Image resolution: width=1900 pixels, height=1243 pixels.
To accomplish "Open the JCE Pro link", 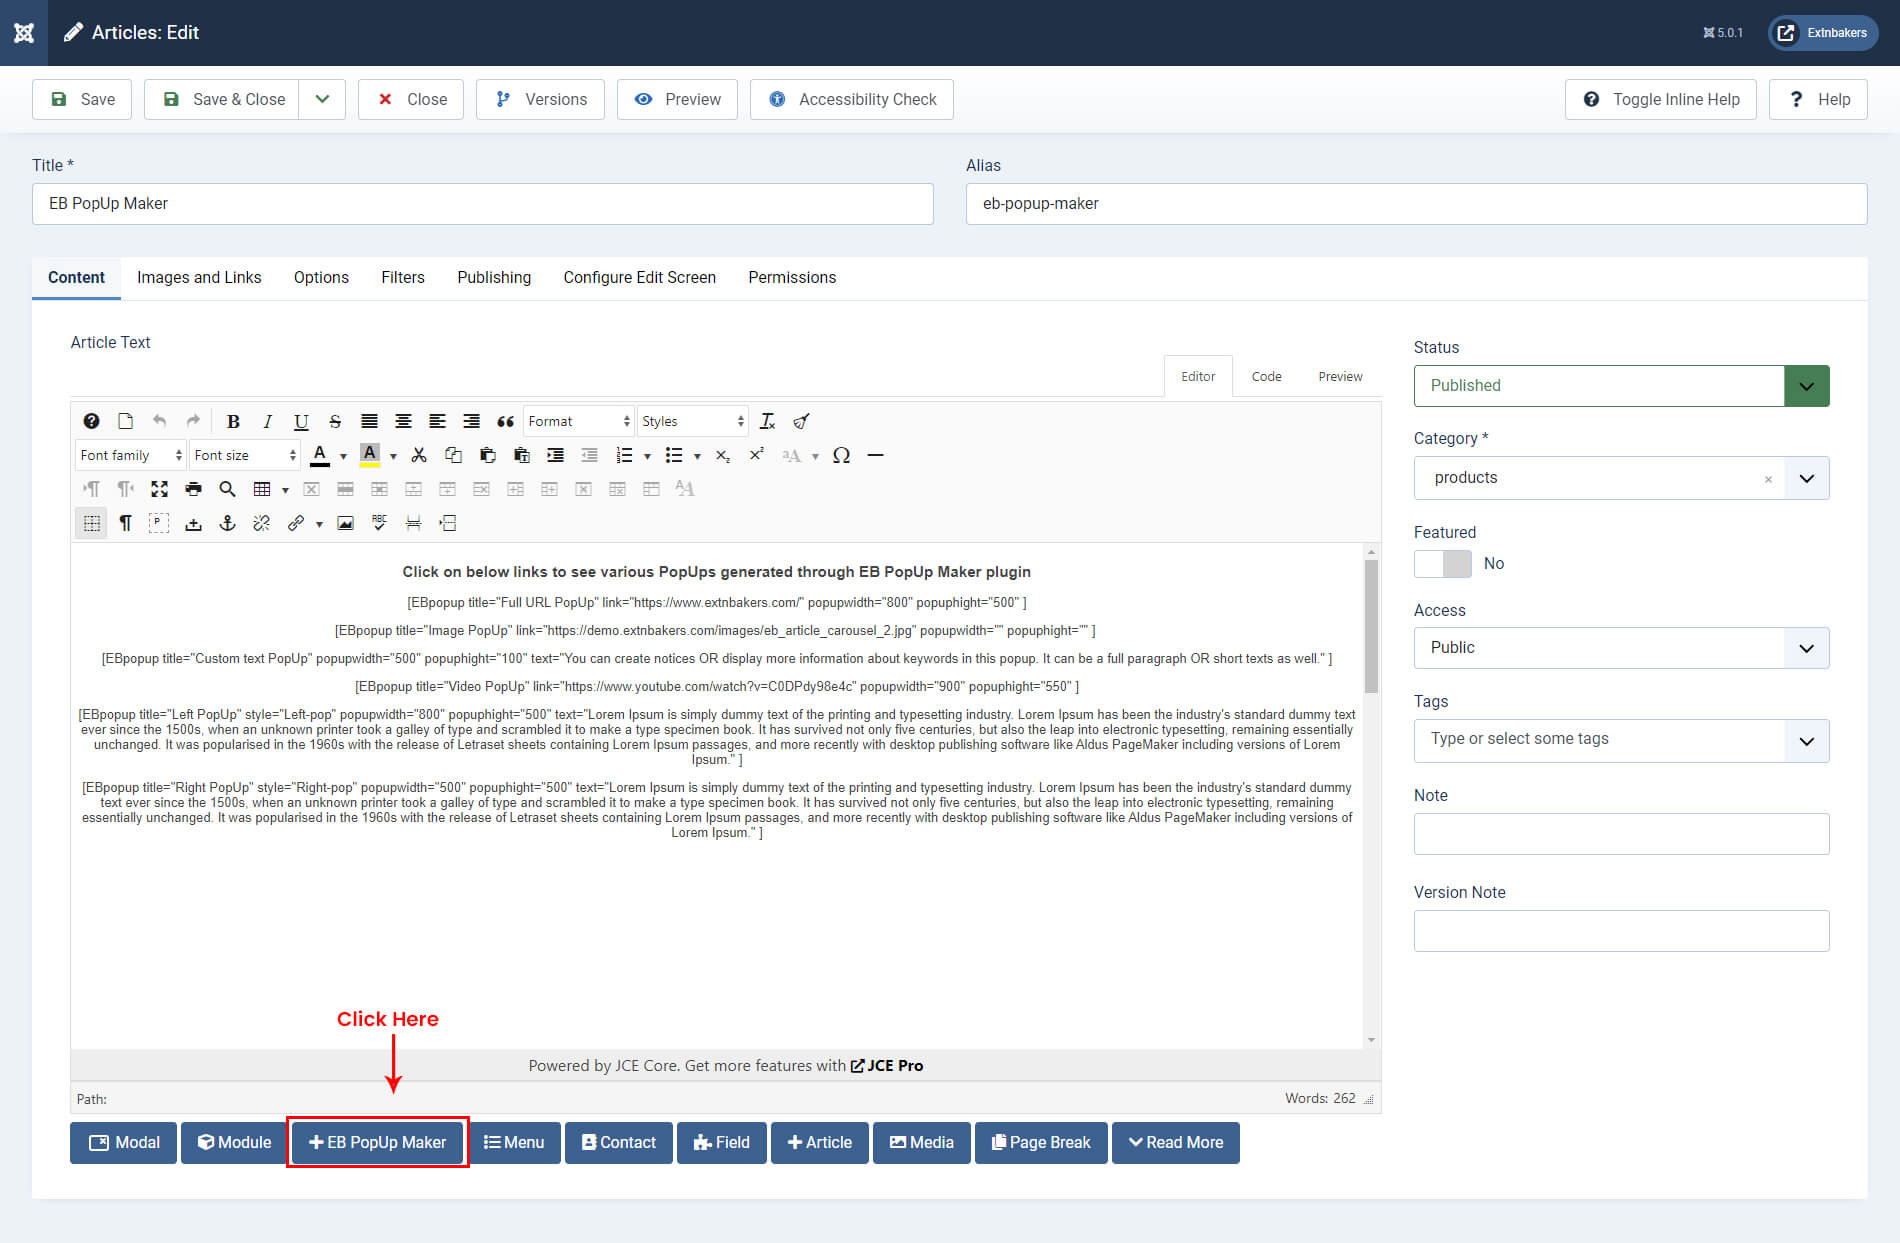I will [x=887, y=1066].
